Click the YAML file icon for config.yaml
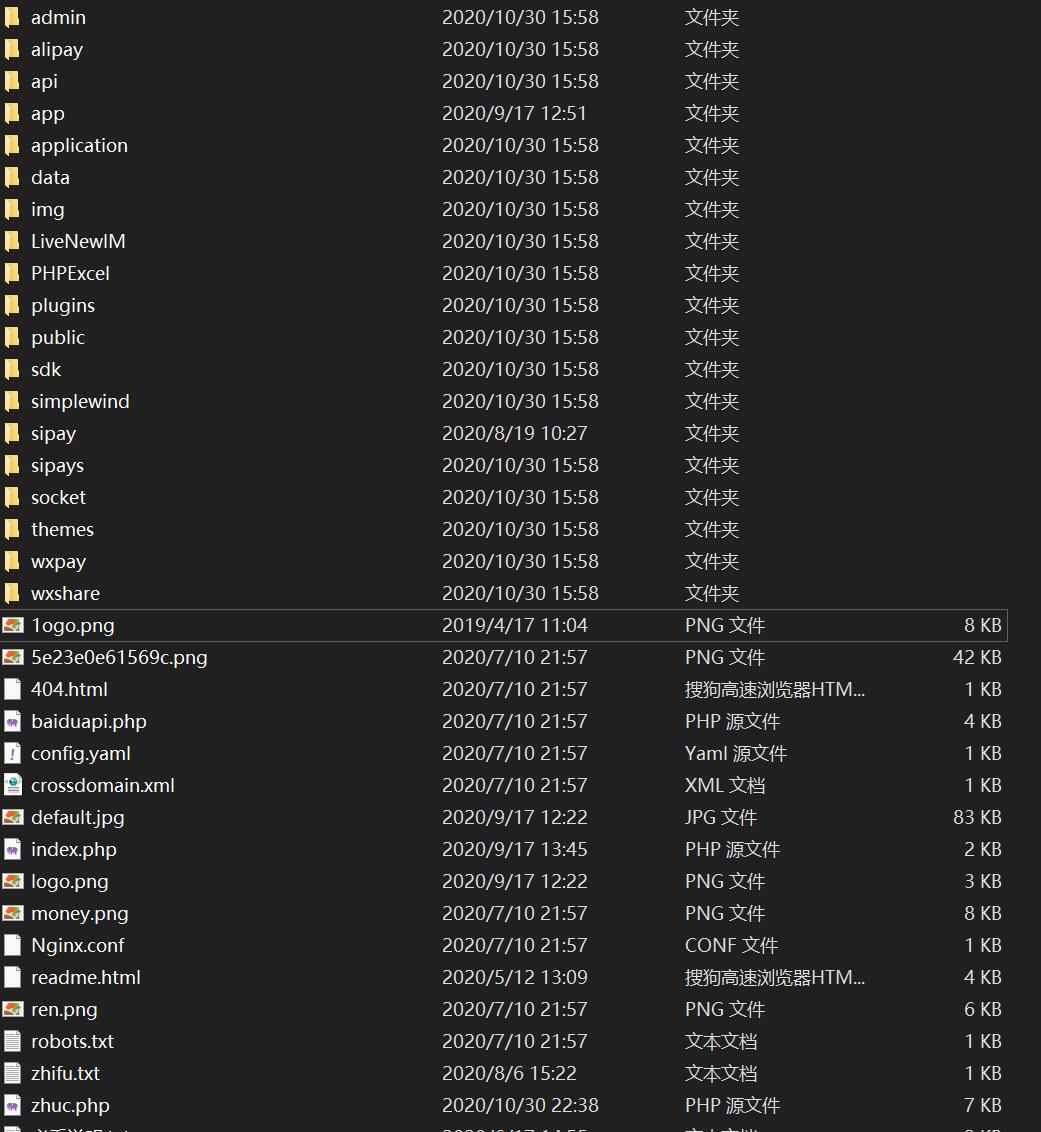The width and height of the screenshot is (1041, 1132). click(12, 754)
